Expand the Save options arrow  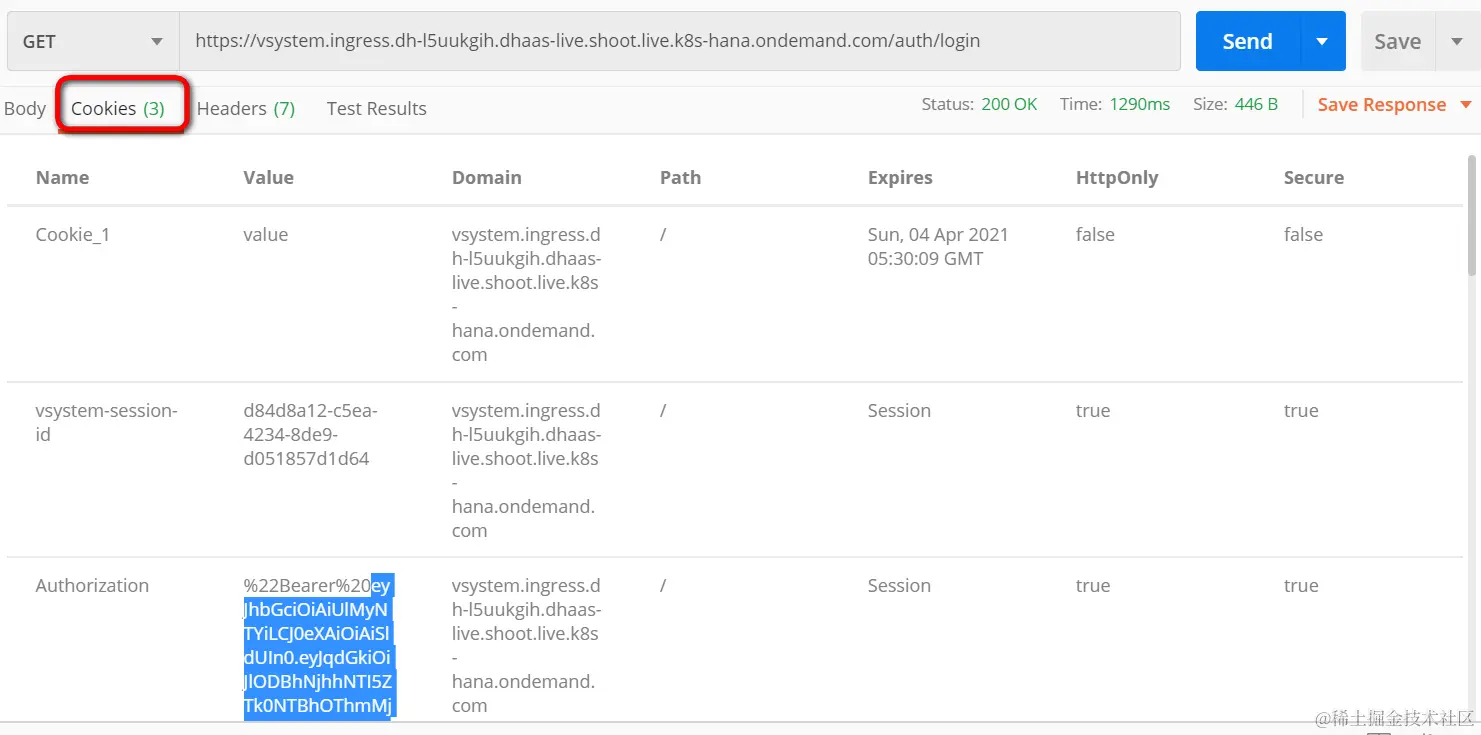point(1455,42)
